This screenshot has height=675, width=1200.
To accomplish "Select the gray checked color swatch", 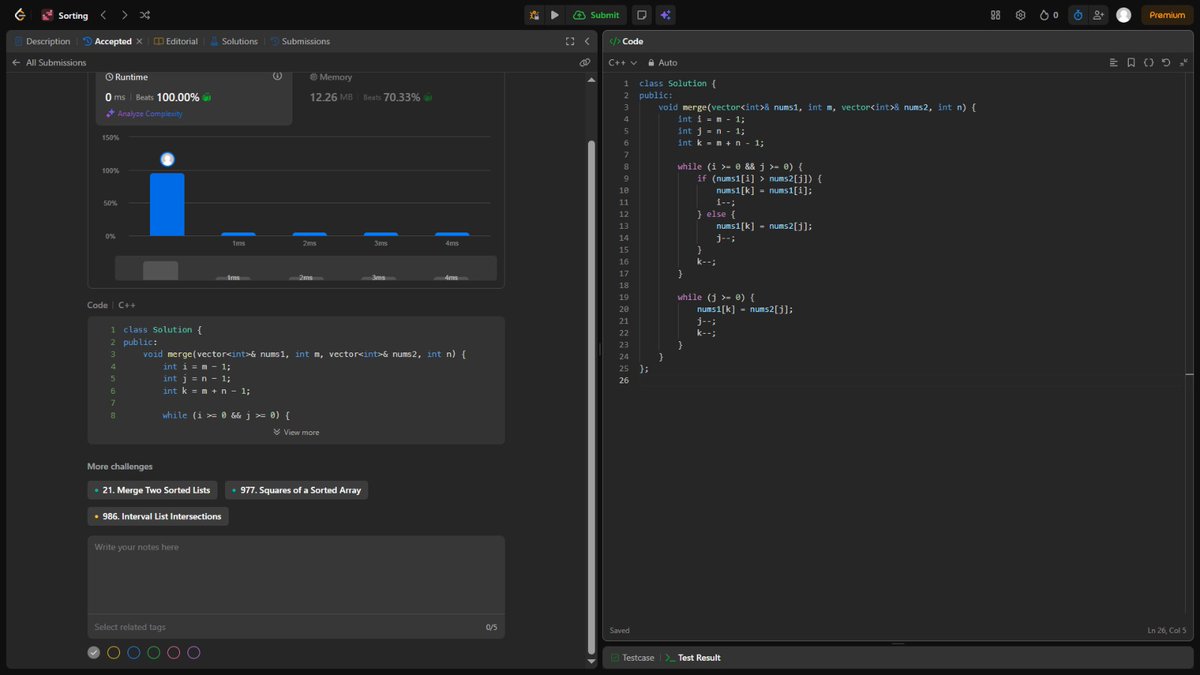I will [x=94, y=653].
